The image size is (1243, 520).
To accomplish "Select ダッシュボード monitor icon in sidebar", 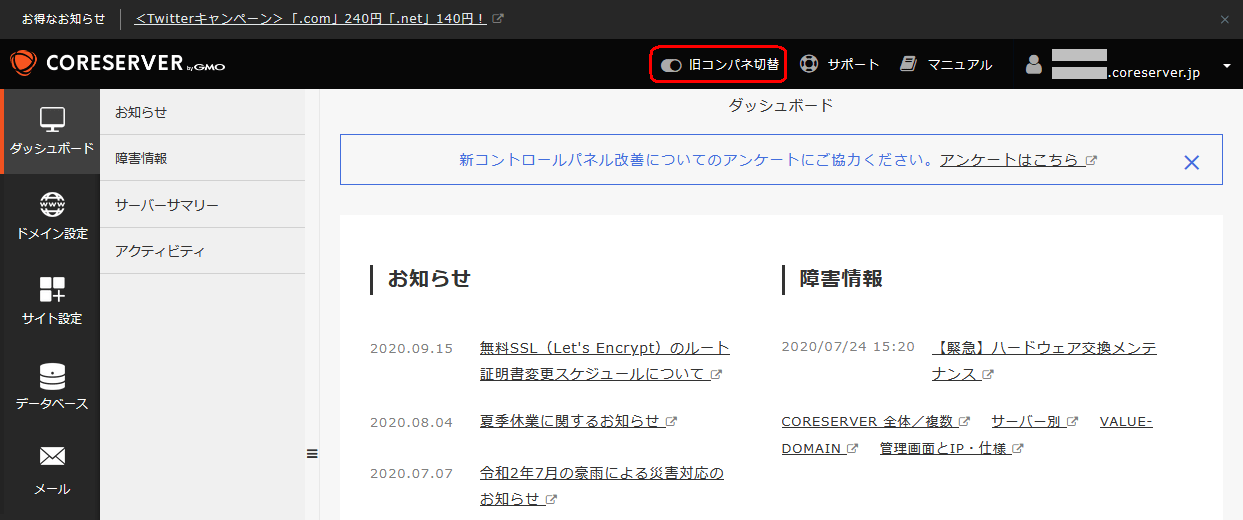I will click(52, 119).
